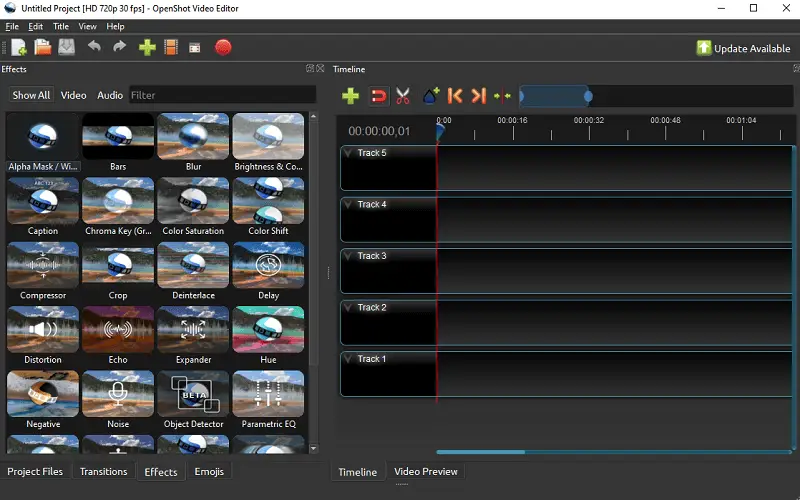Viewport: 800px width, 500px height.
Task: Select the Blur effect thumbnail
Action: [193, 136]
